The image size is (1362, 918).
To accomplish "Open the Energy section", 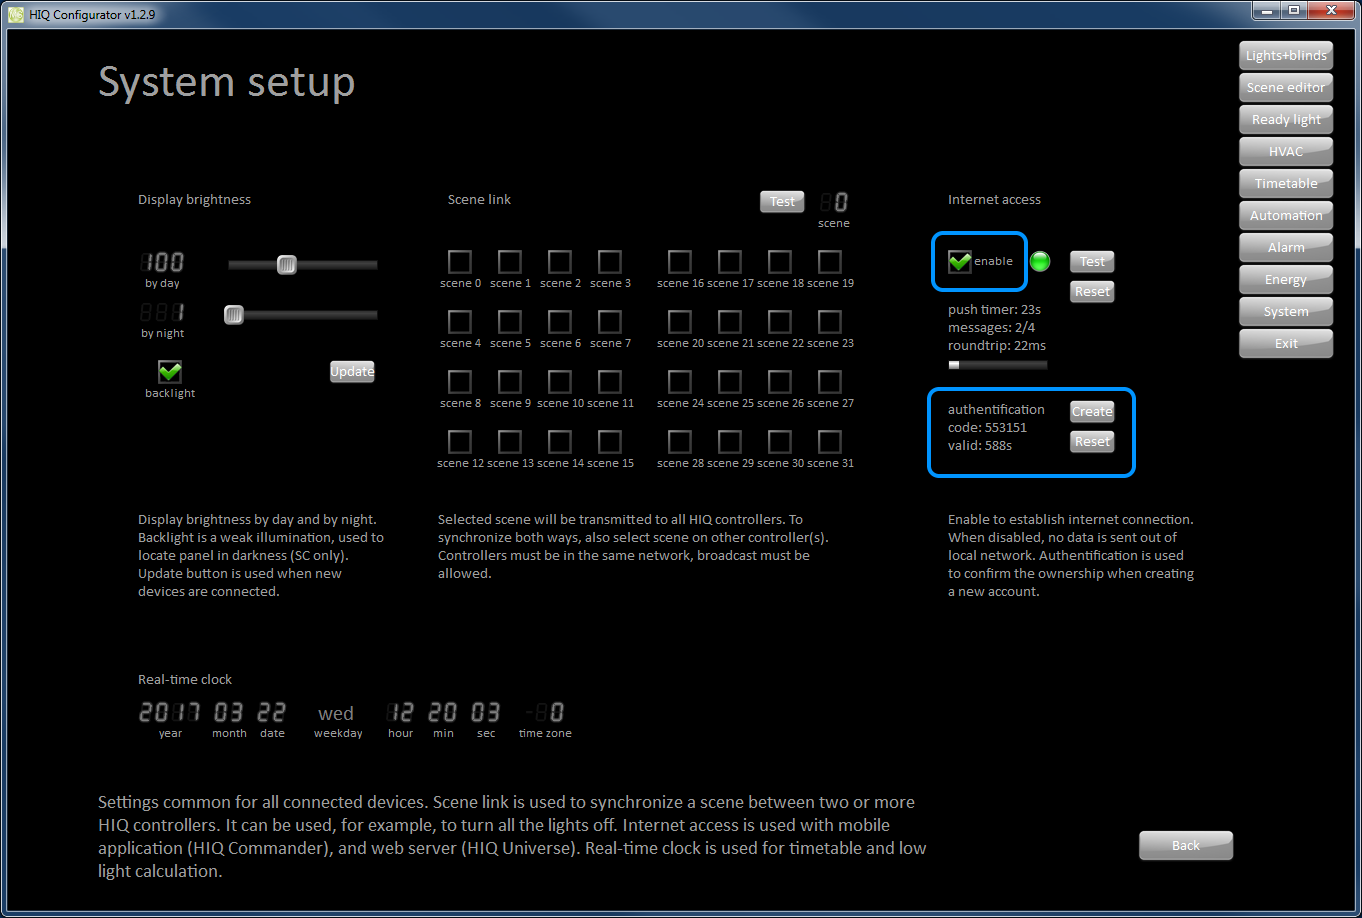I will (1286, 280).
